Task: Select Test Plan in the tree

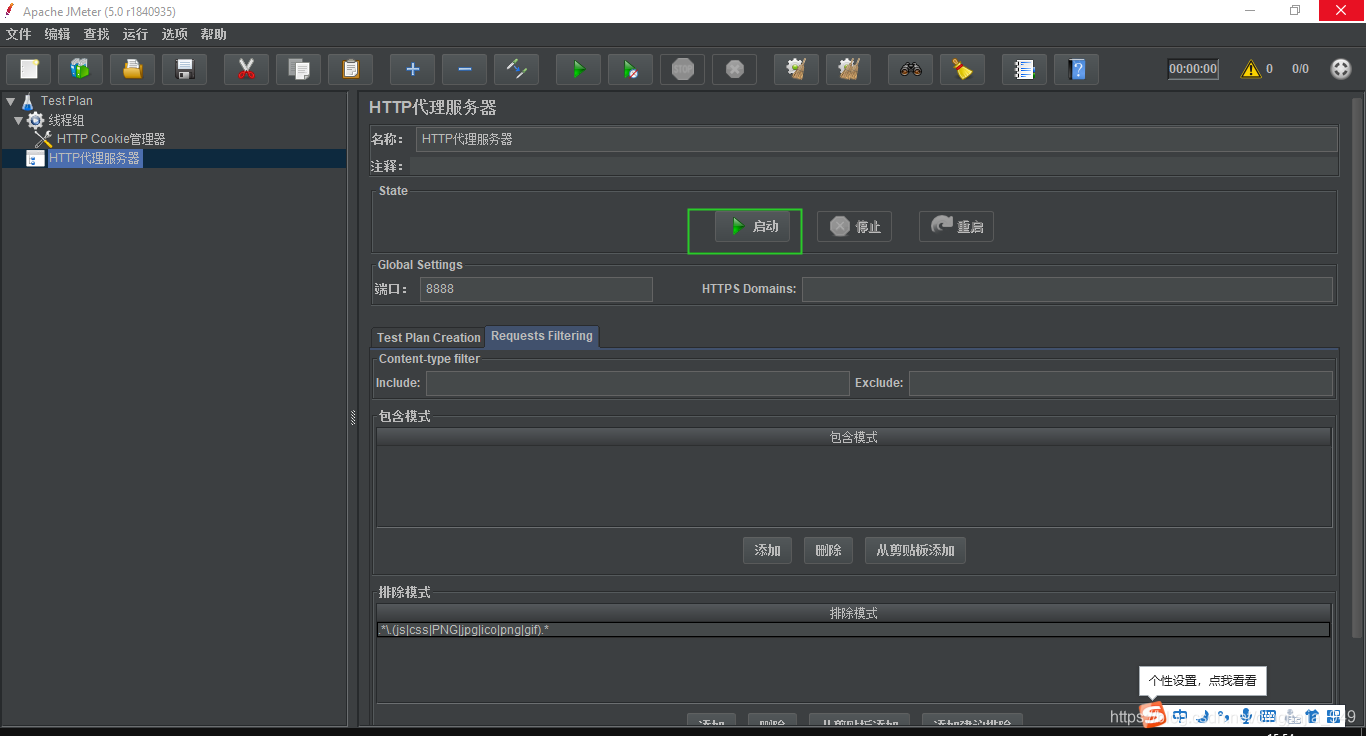Action: click(x=67, y=101)
